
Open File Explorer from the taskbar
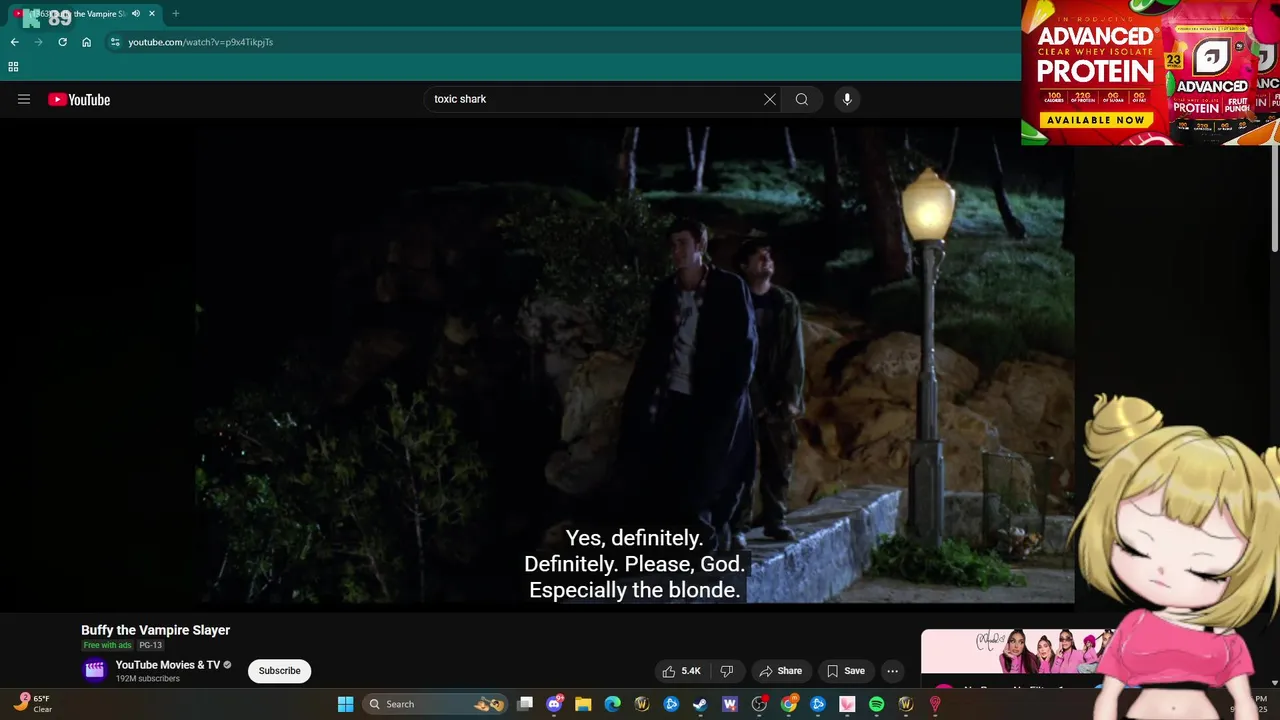click(x=583, y=704)
